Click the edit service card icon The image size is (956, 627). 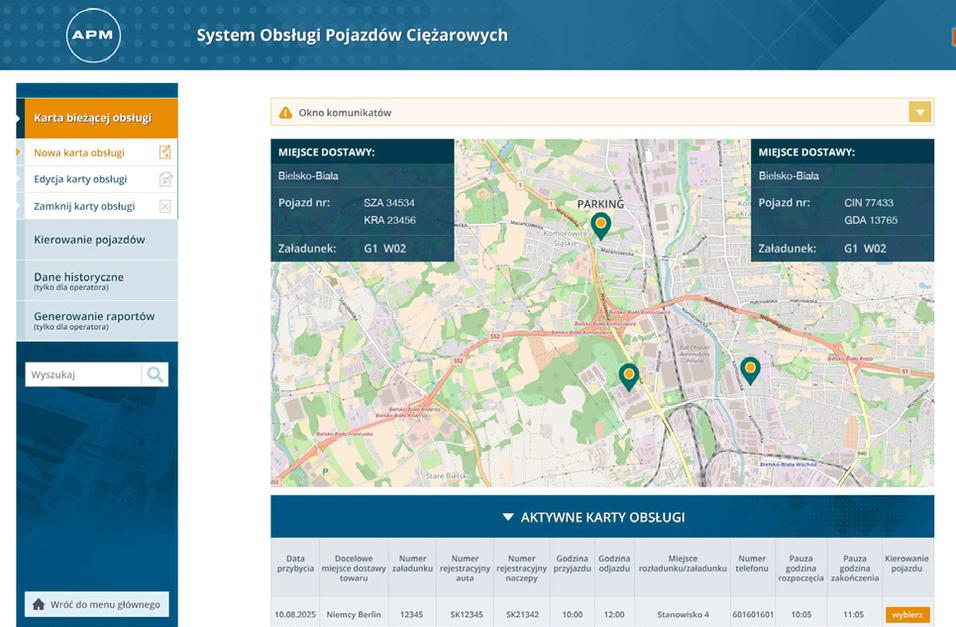point(165,180)
